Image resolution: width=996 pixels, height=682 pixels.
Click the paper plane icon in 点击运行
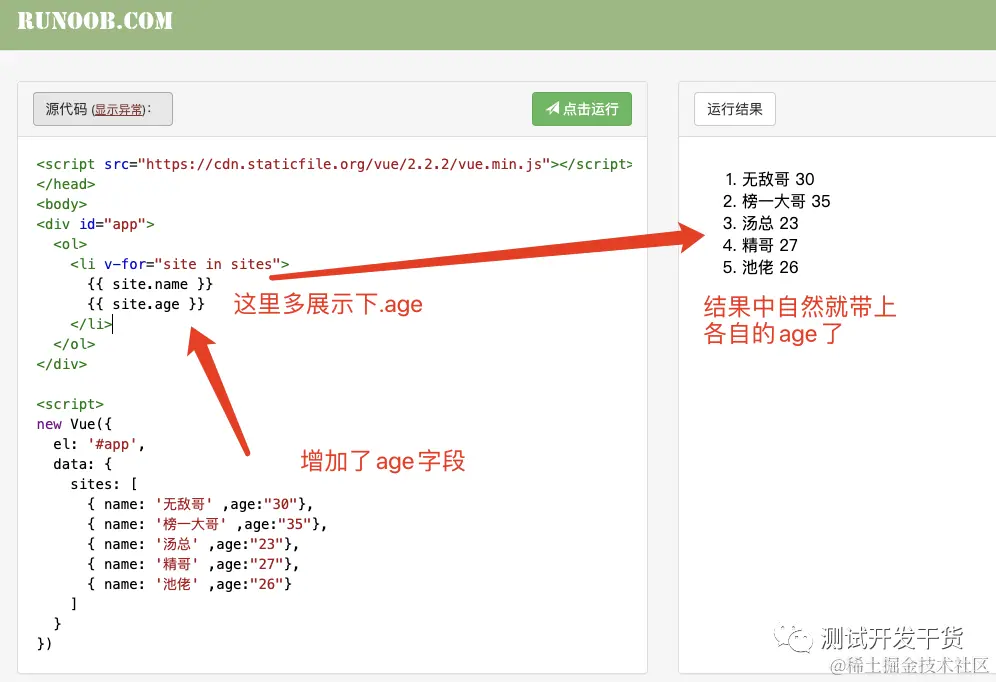tap(553, 109)
